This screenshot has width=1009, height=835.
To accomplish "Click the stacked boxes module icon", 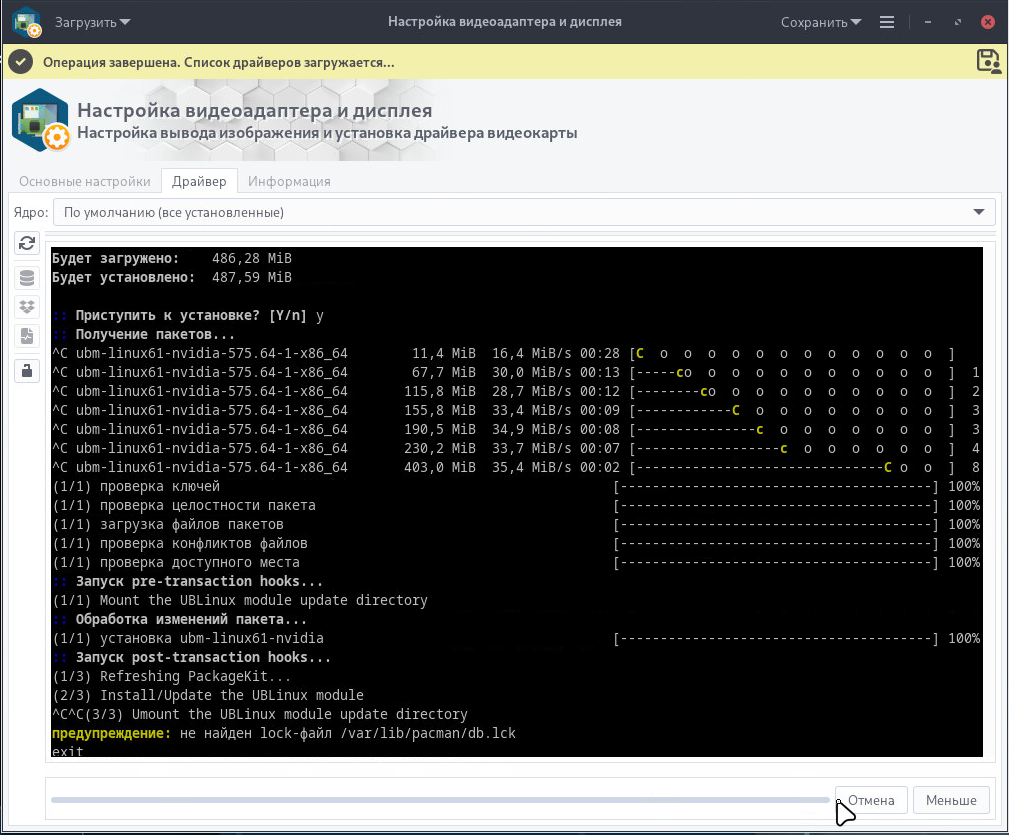I will (26, 307).
